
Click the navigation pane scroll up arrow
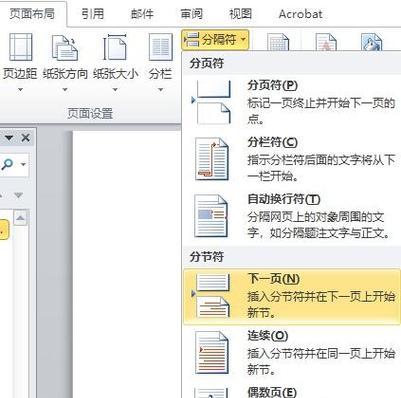20,218
